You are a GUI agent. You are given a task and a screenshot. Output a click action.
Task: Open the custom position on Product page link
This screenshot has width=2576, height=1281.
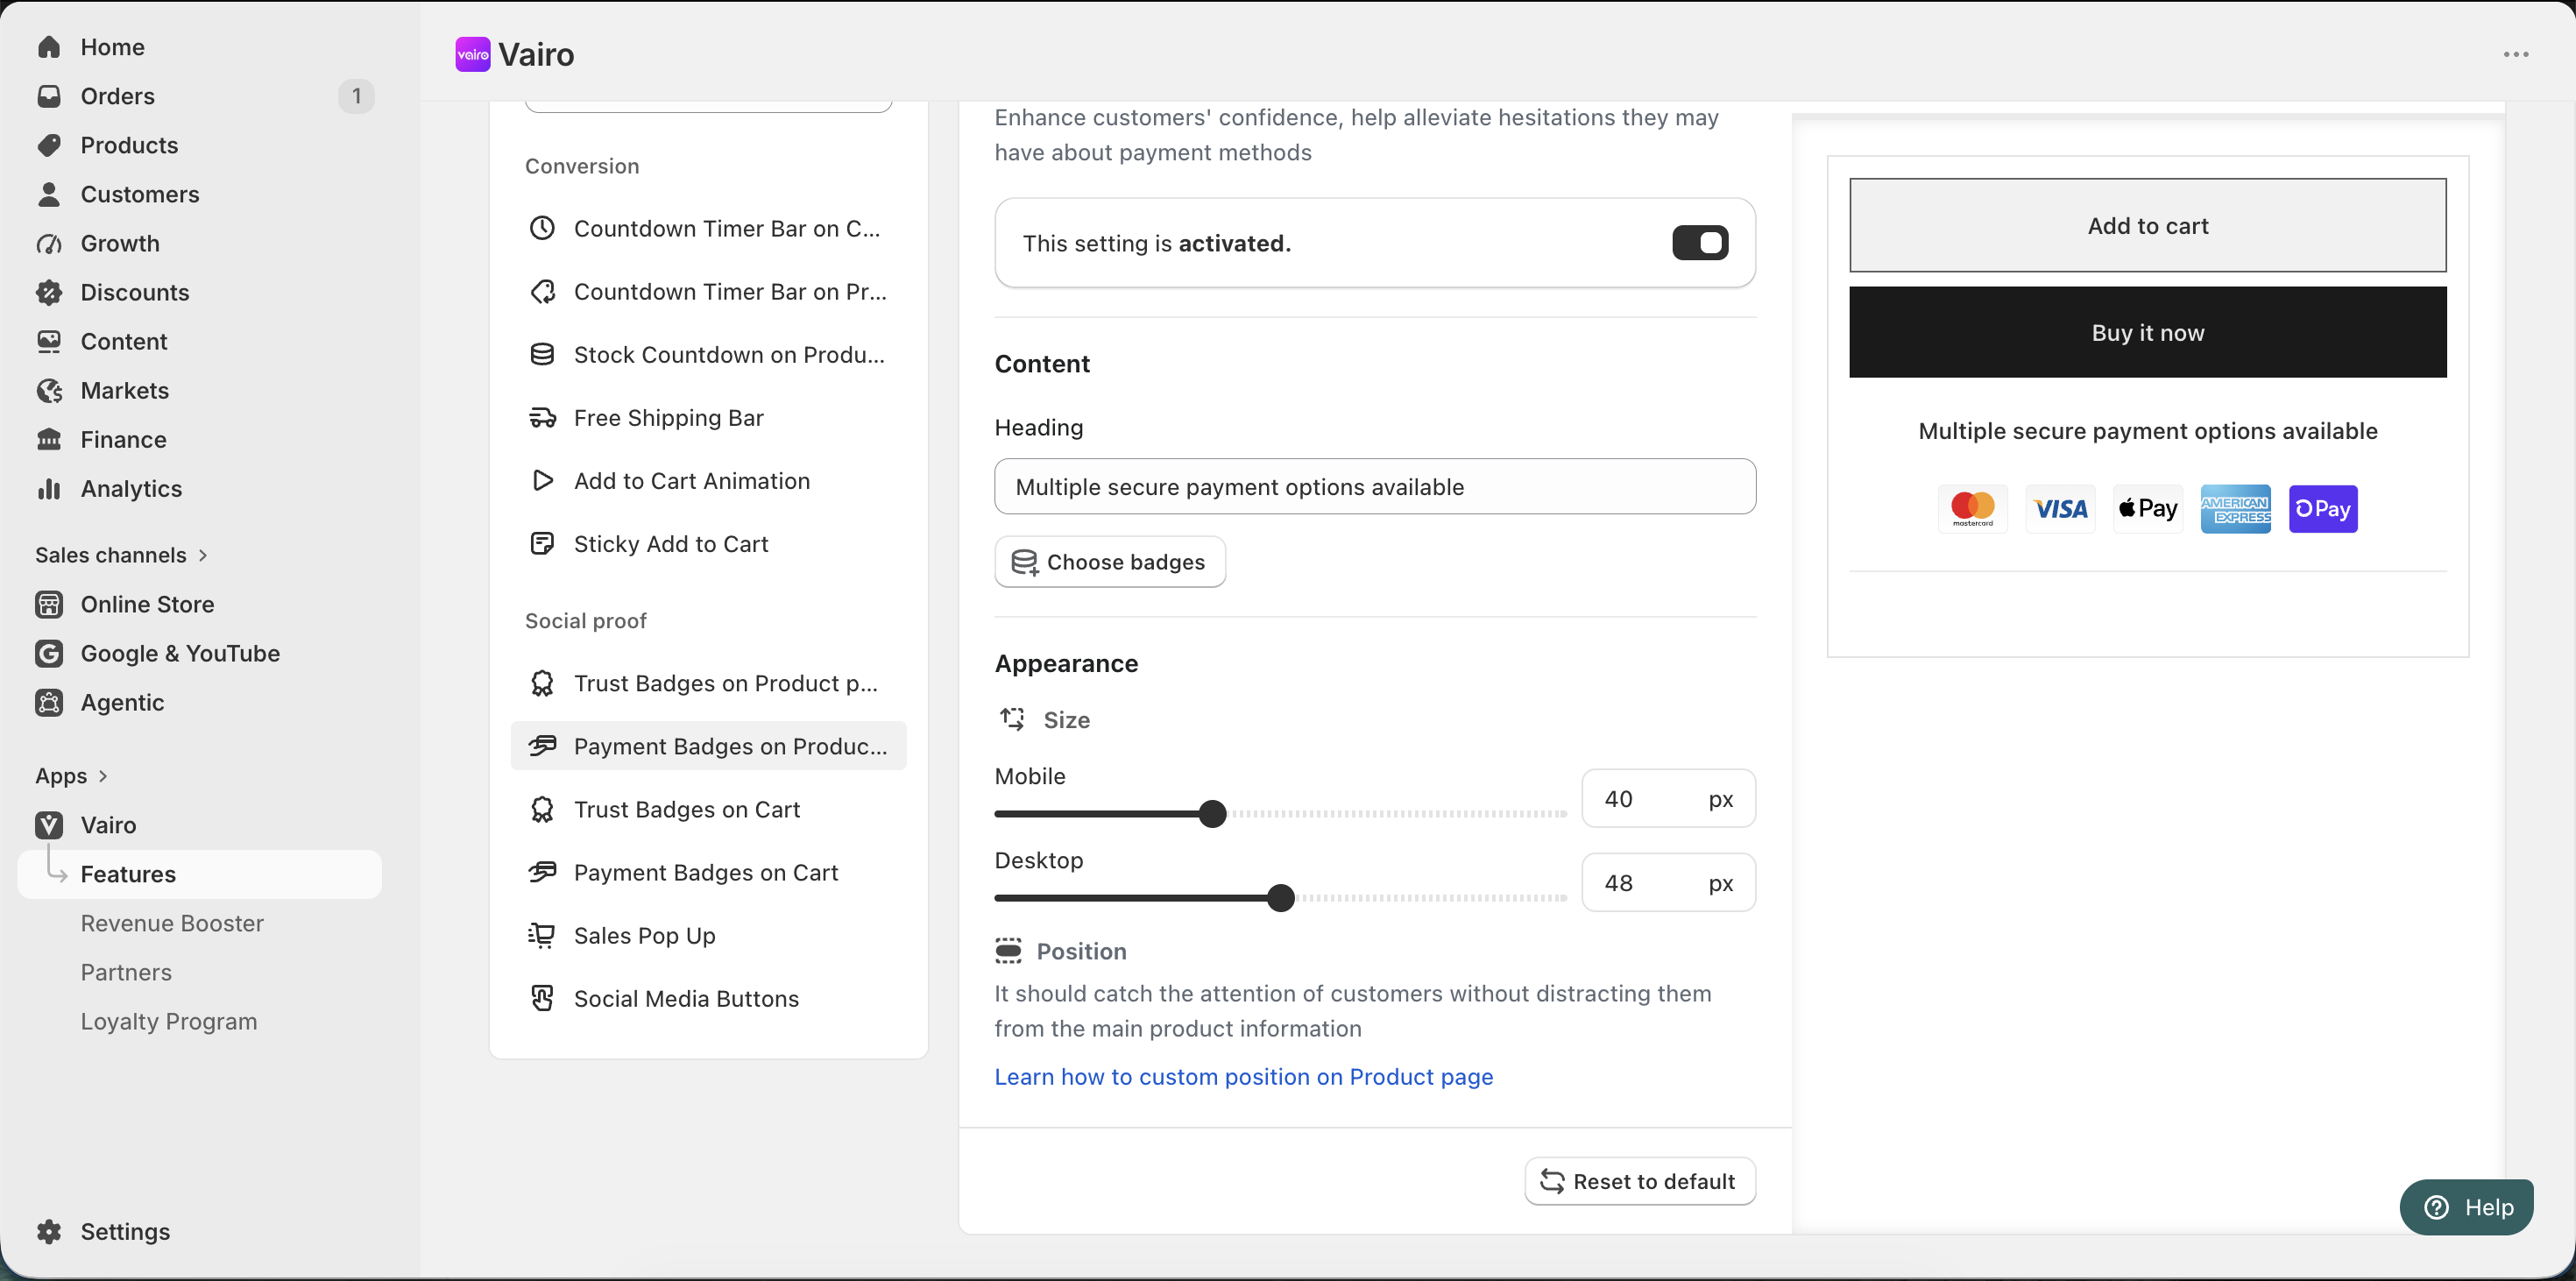(1243, 1076)
